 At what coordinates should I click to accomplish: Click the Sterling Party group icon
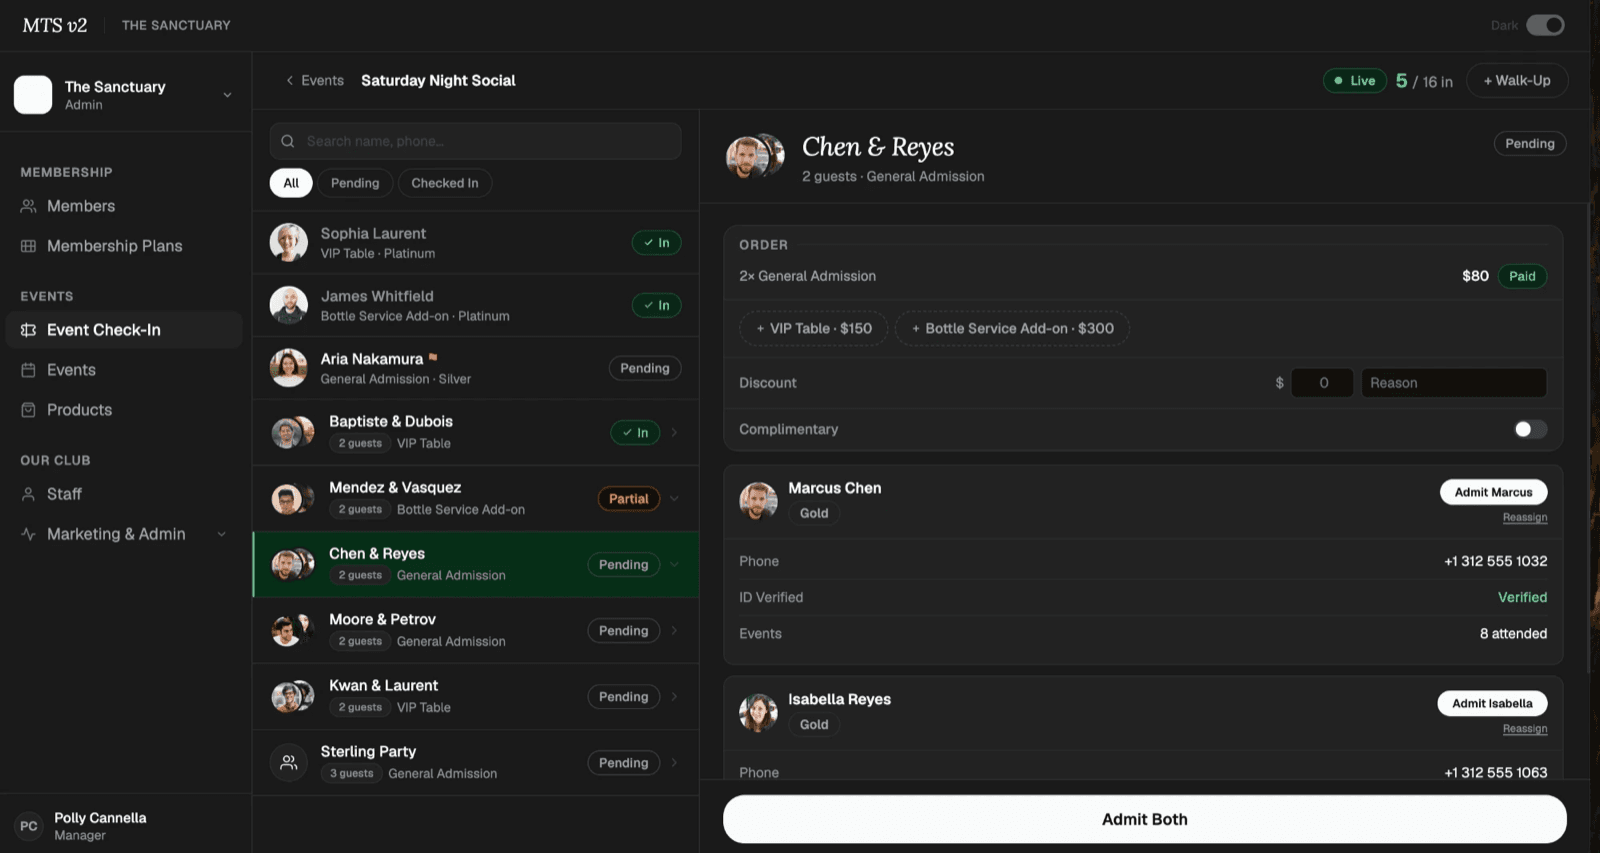(x=289, y=762)
